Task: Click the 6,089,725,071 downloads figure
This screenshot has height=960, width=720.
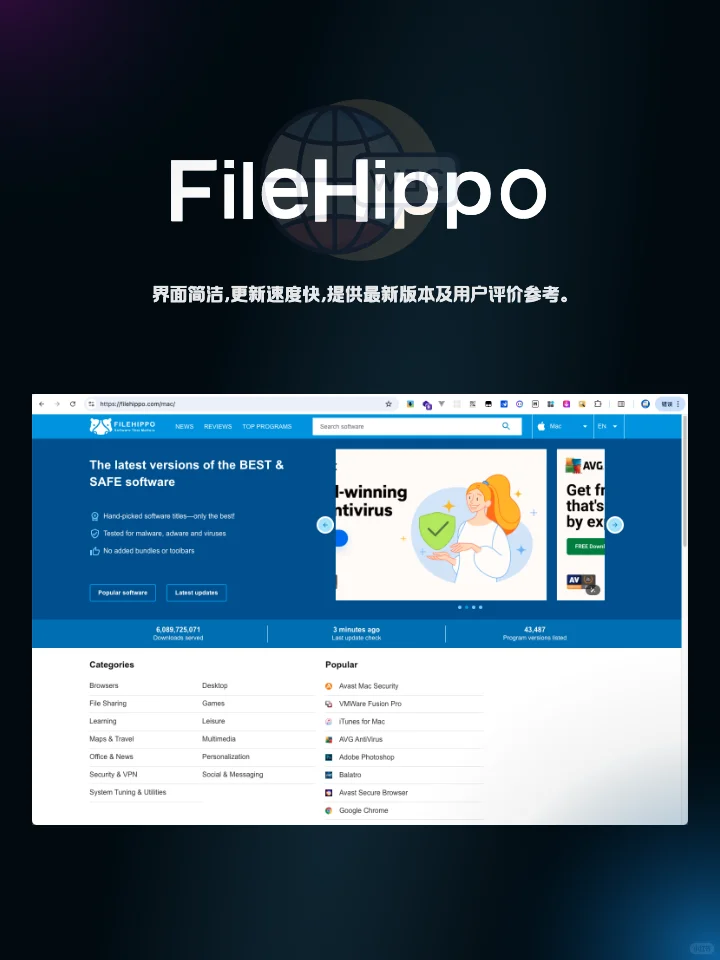Action: coord(178,629)
